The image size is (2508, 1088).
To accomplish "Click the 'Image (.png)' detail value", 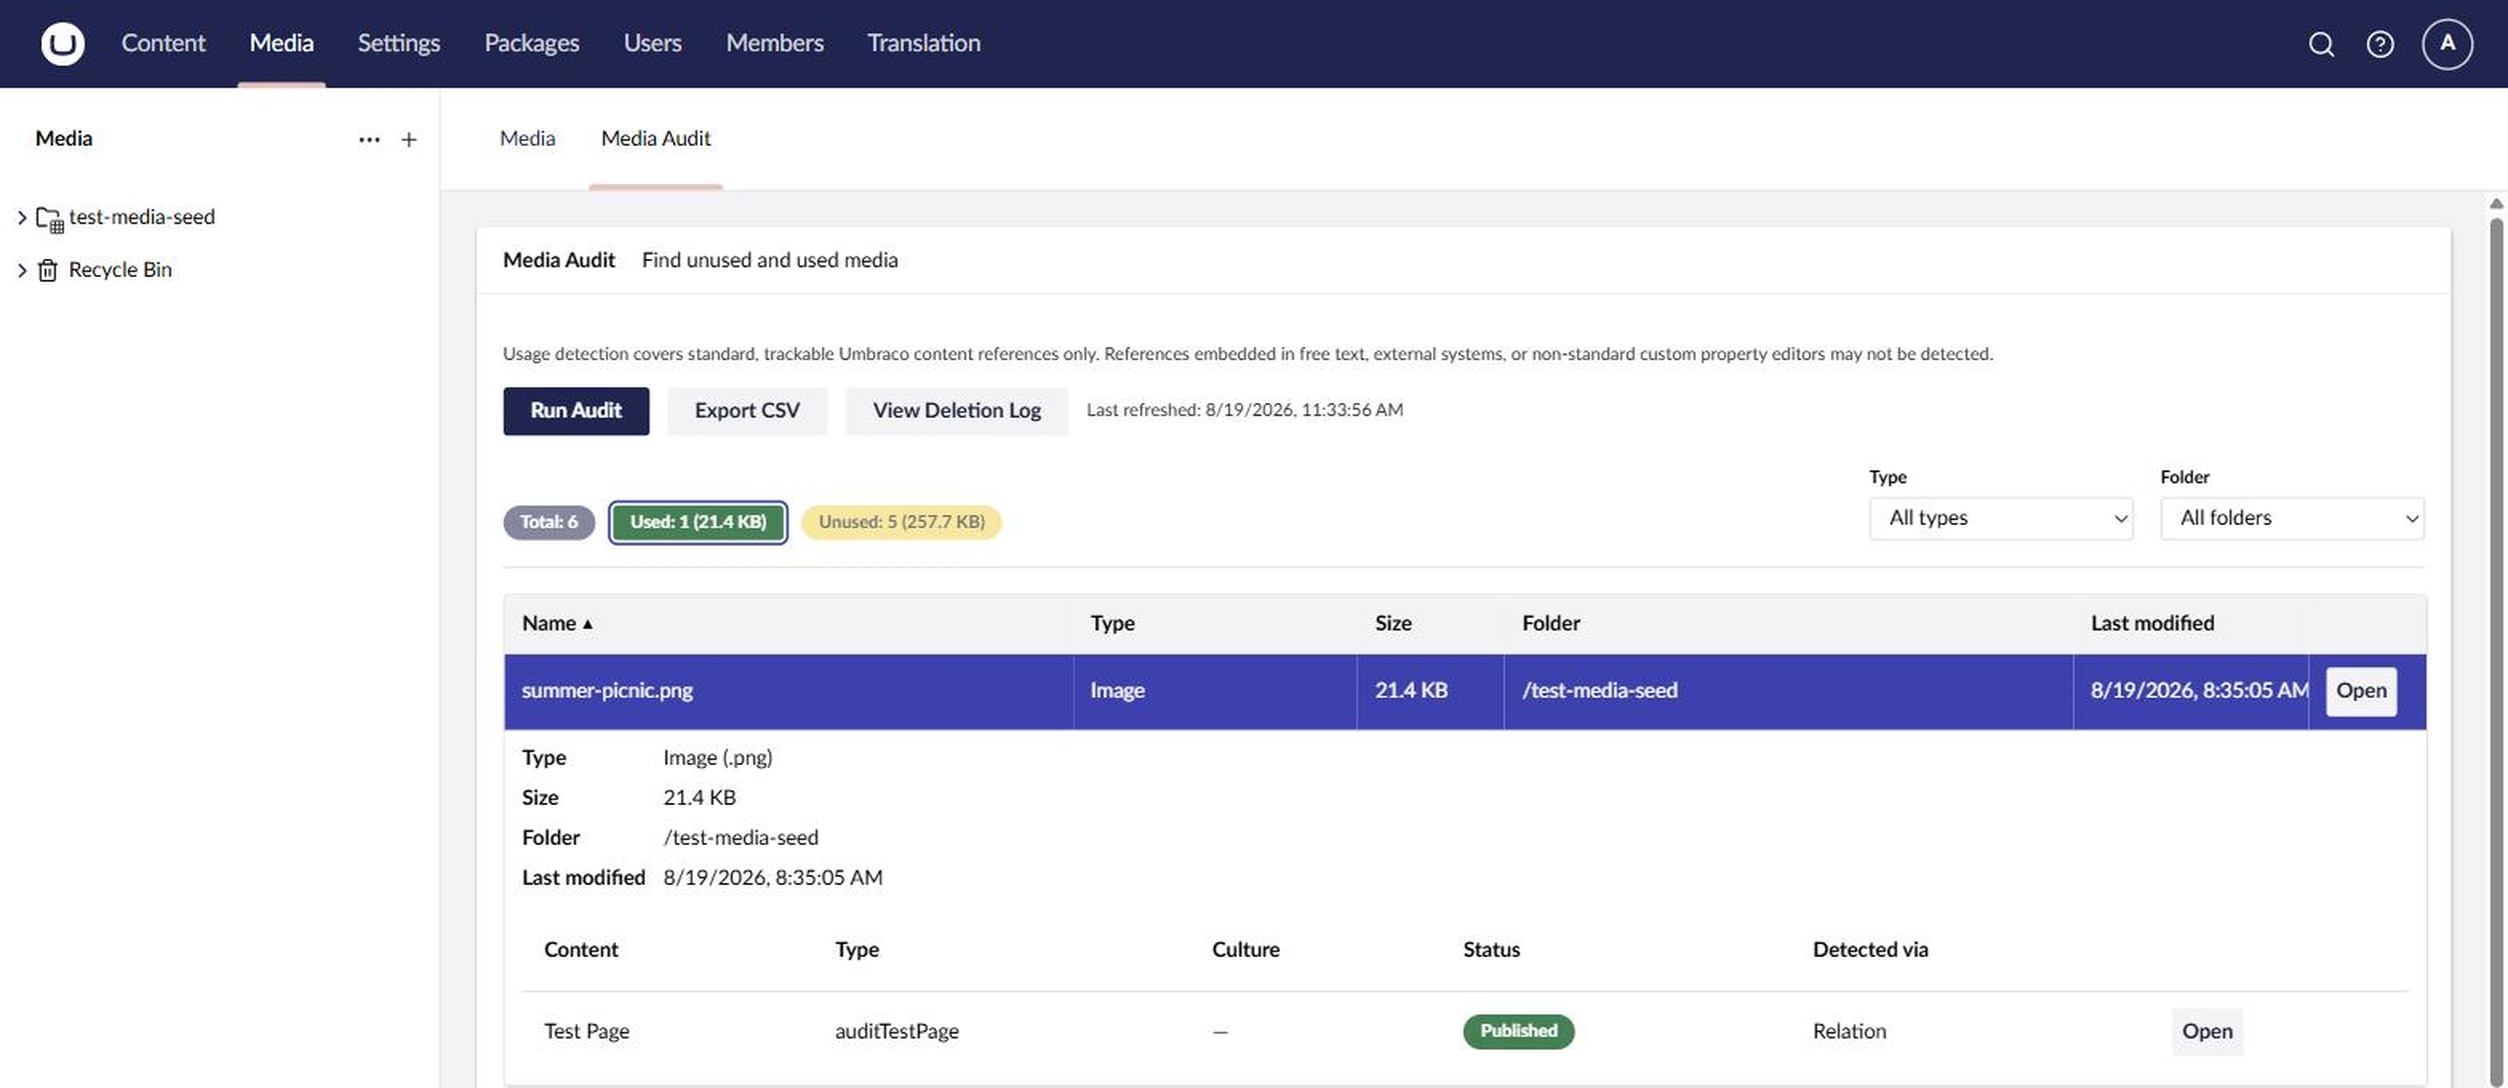I will [717, 758].
